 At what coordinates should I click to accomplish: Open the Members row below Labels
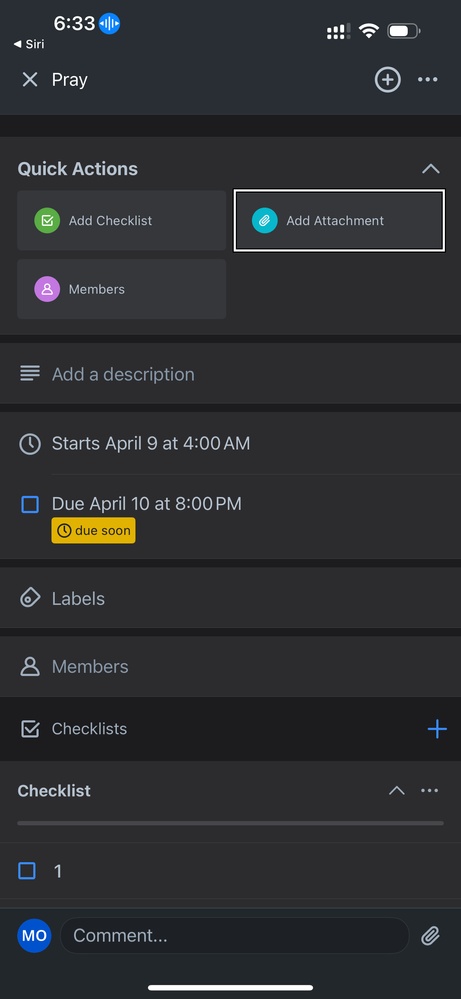coord(230,666)
